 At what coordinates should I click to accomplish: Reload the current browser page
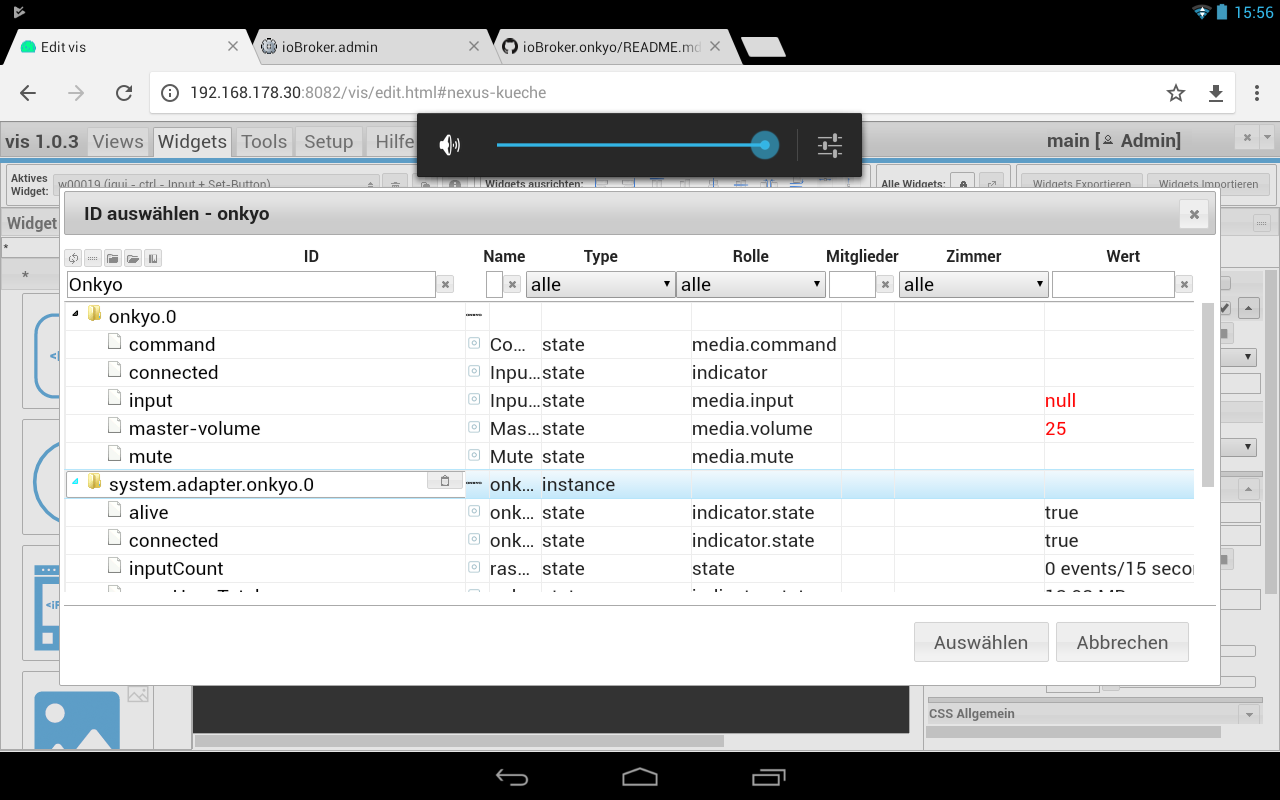[x=124, y=93]
